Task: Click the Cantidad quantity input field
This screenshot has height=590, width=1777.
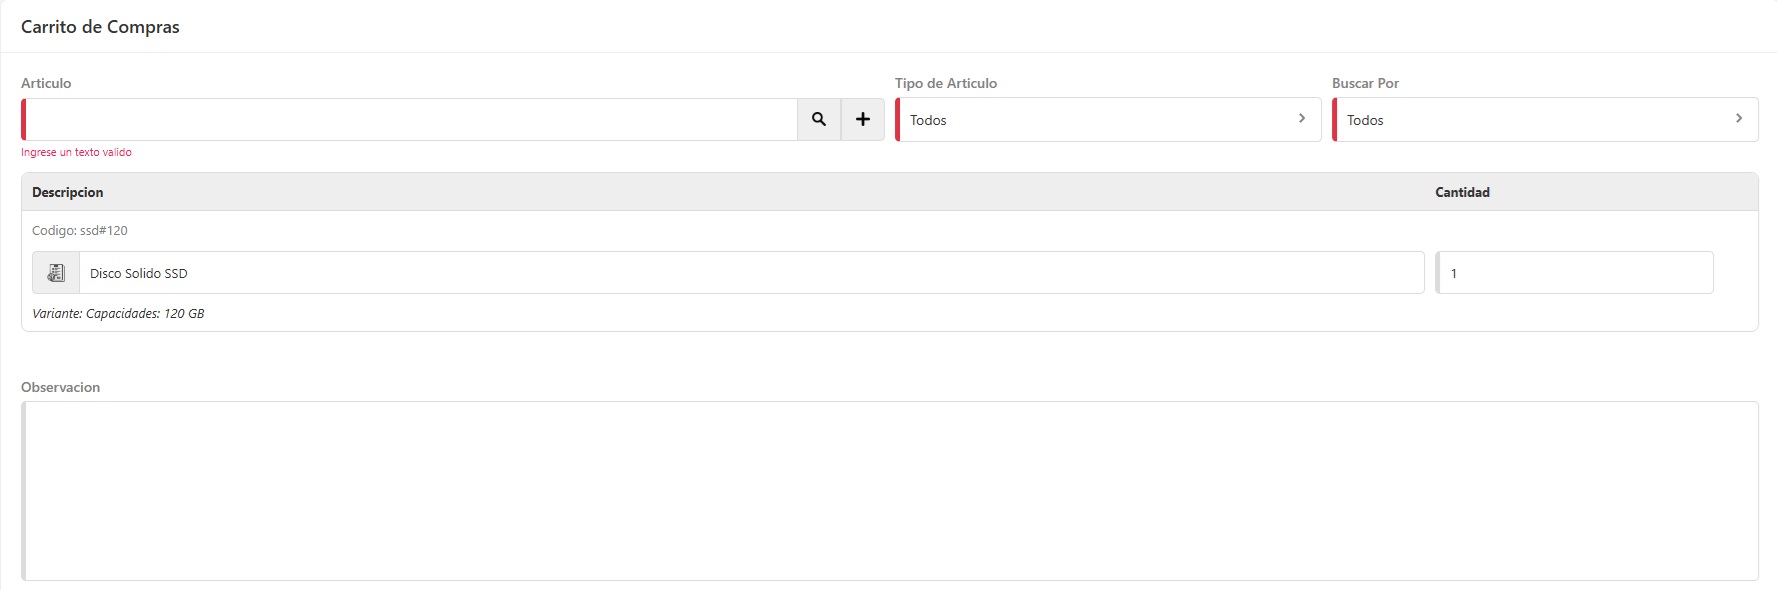Action: click(1575, 273)
